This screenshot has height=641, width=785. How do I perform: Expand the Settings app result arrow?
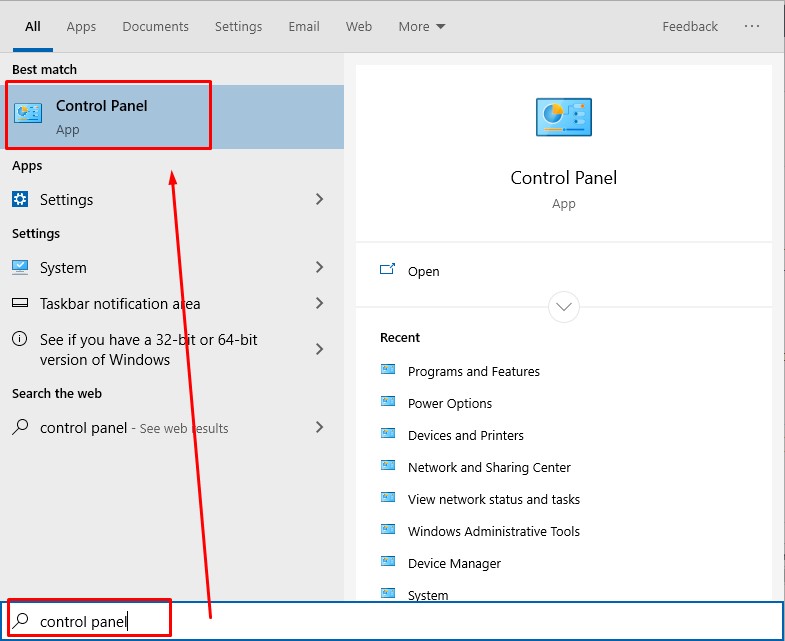tap(319, 199)
